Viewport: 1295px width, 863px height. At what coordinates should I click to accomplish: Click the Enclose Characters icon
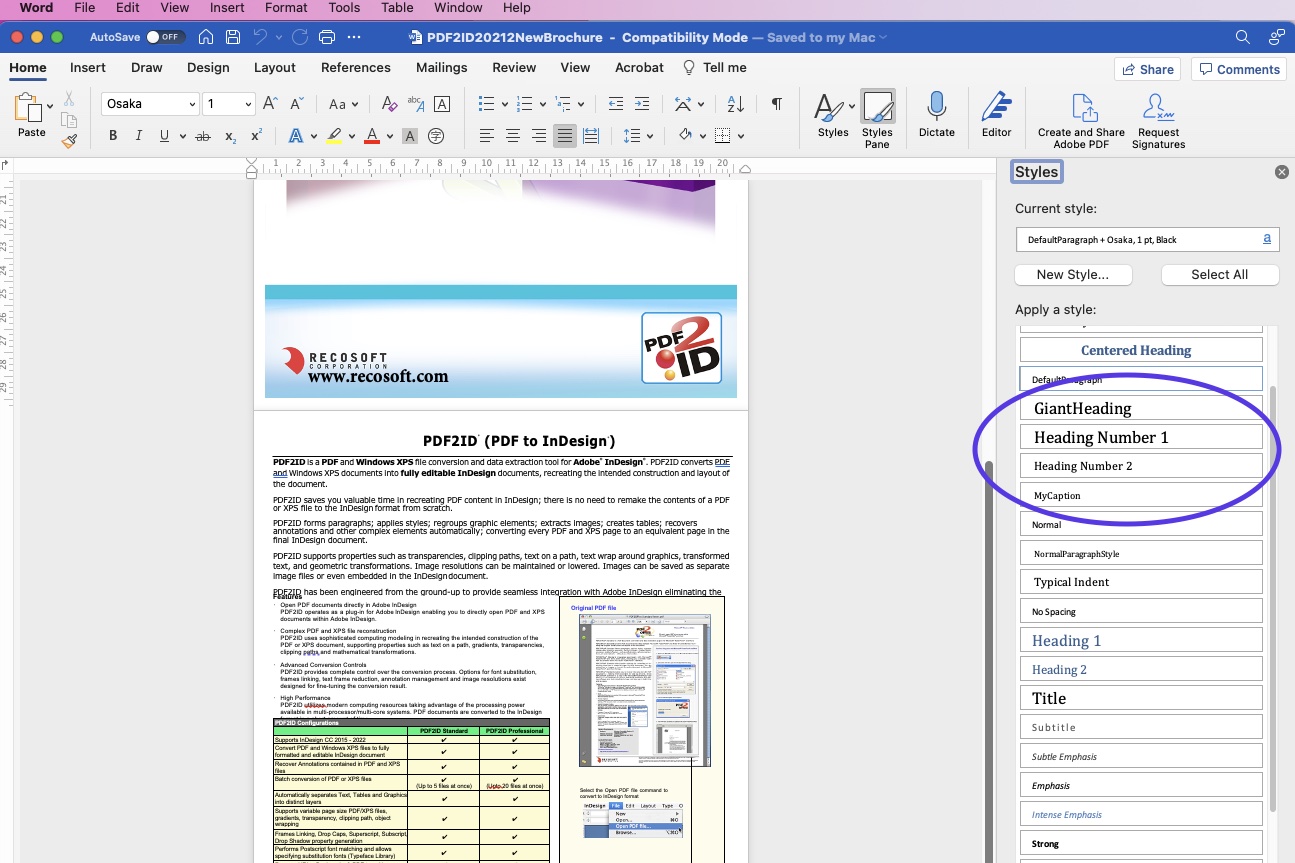pos(436,136)
